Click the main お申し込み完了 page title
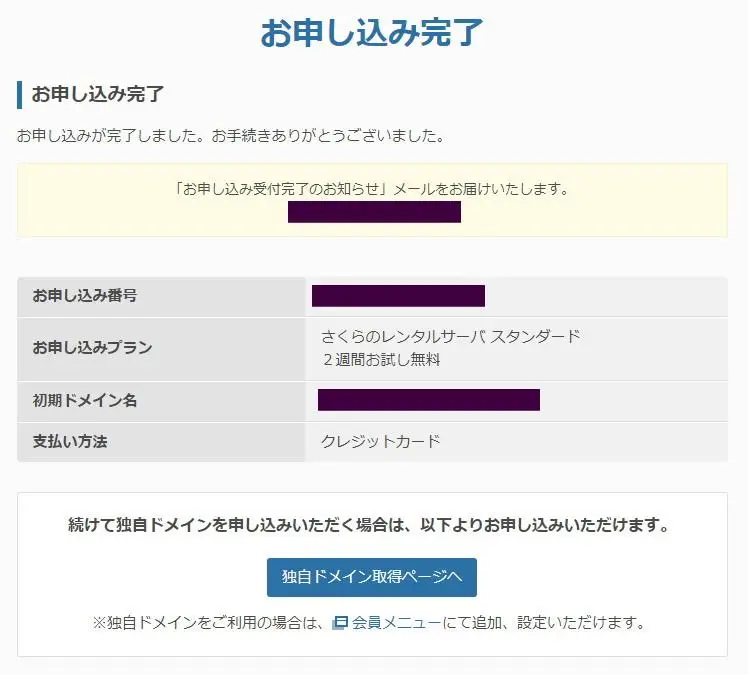This screenshot has height=675, width=748. (372, 32)
